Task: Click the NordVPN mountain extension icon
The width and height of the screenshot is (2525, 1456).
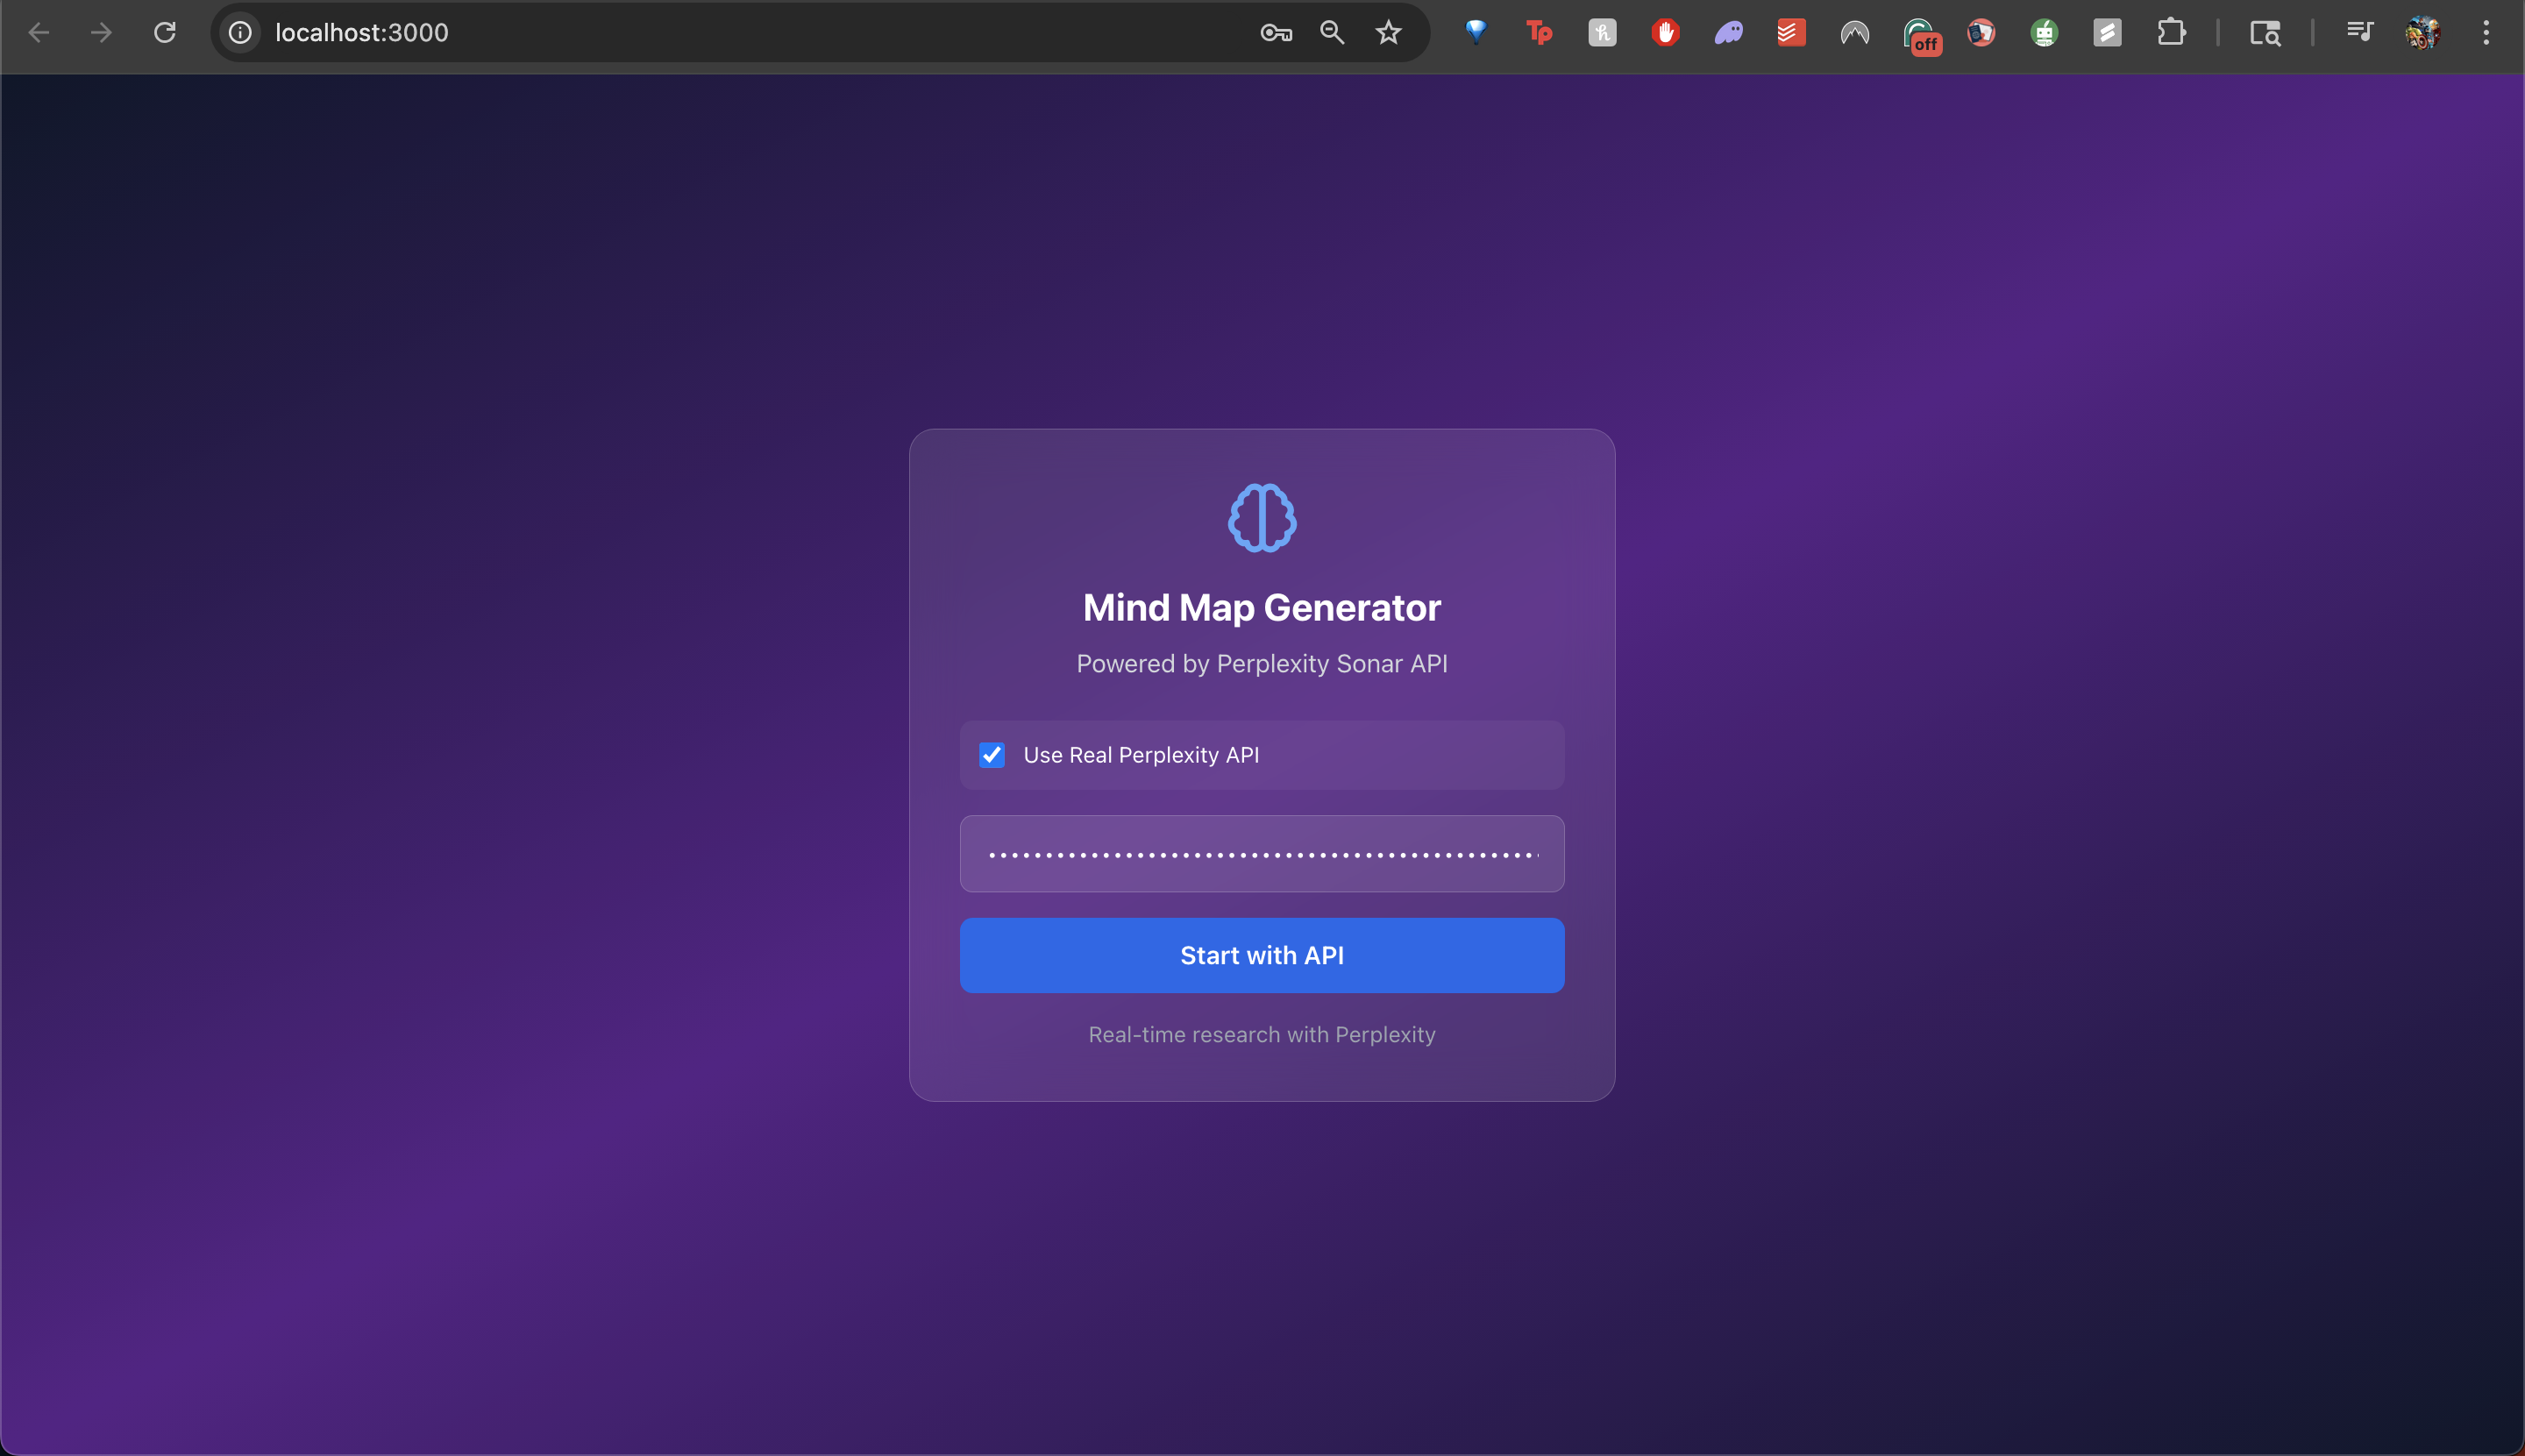Action: (x=1854, y=33)
